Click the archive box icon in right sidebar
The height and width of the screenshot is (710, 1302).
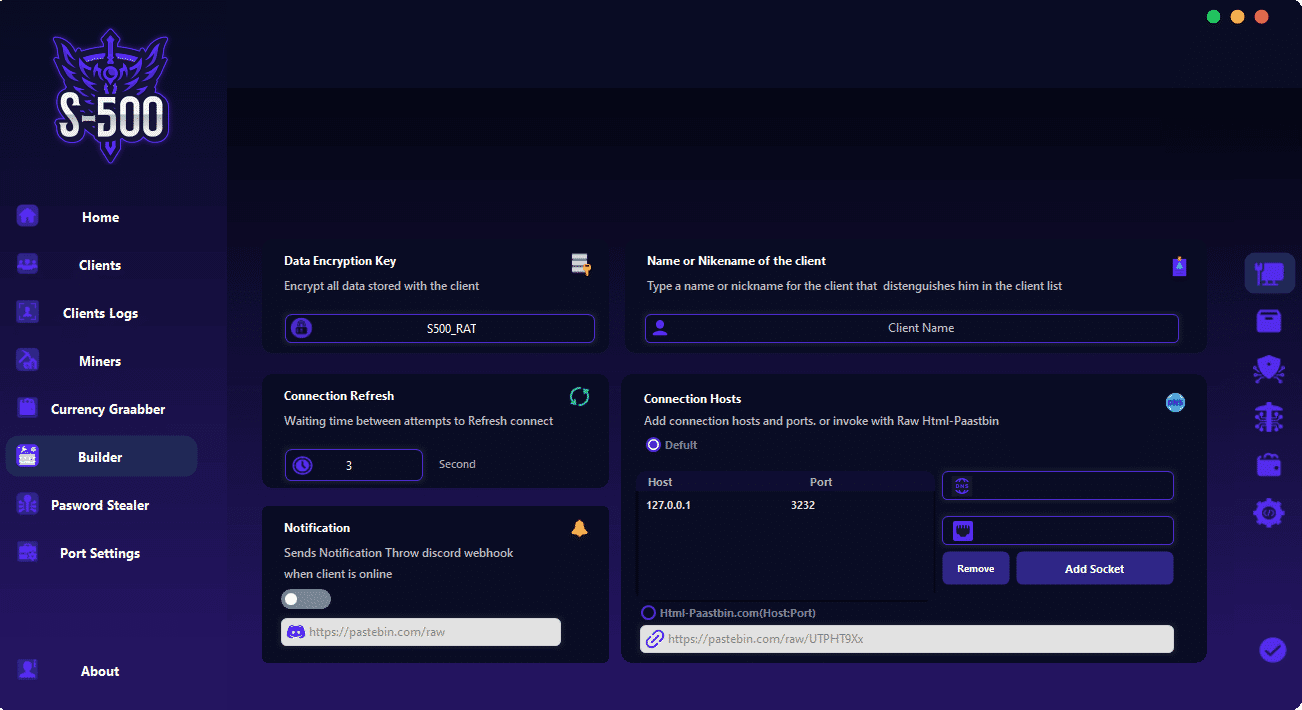pos(1269,321)
